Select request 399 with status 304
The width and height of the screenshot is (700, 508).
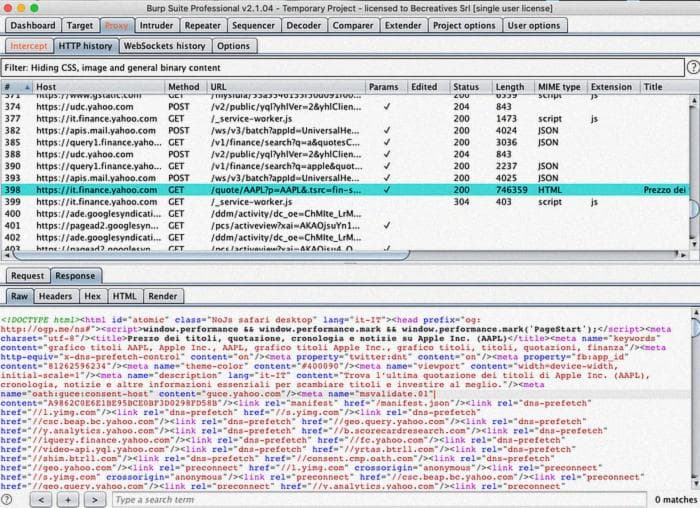pyautogui.click(x=345, y=202)
